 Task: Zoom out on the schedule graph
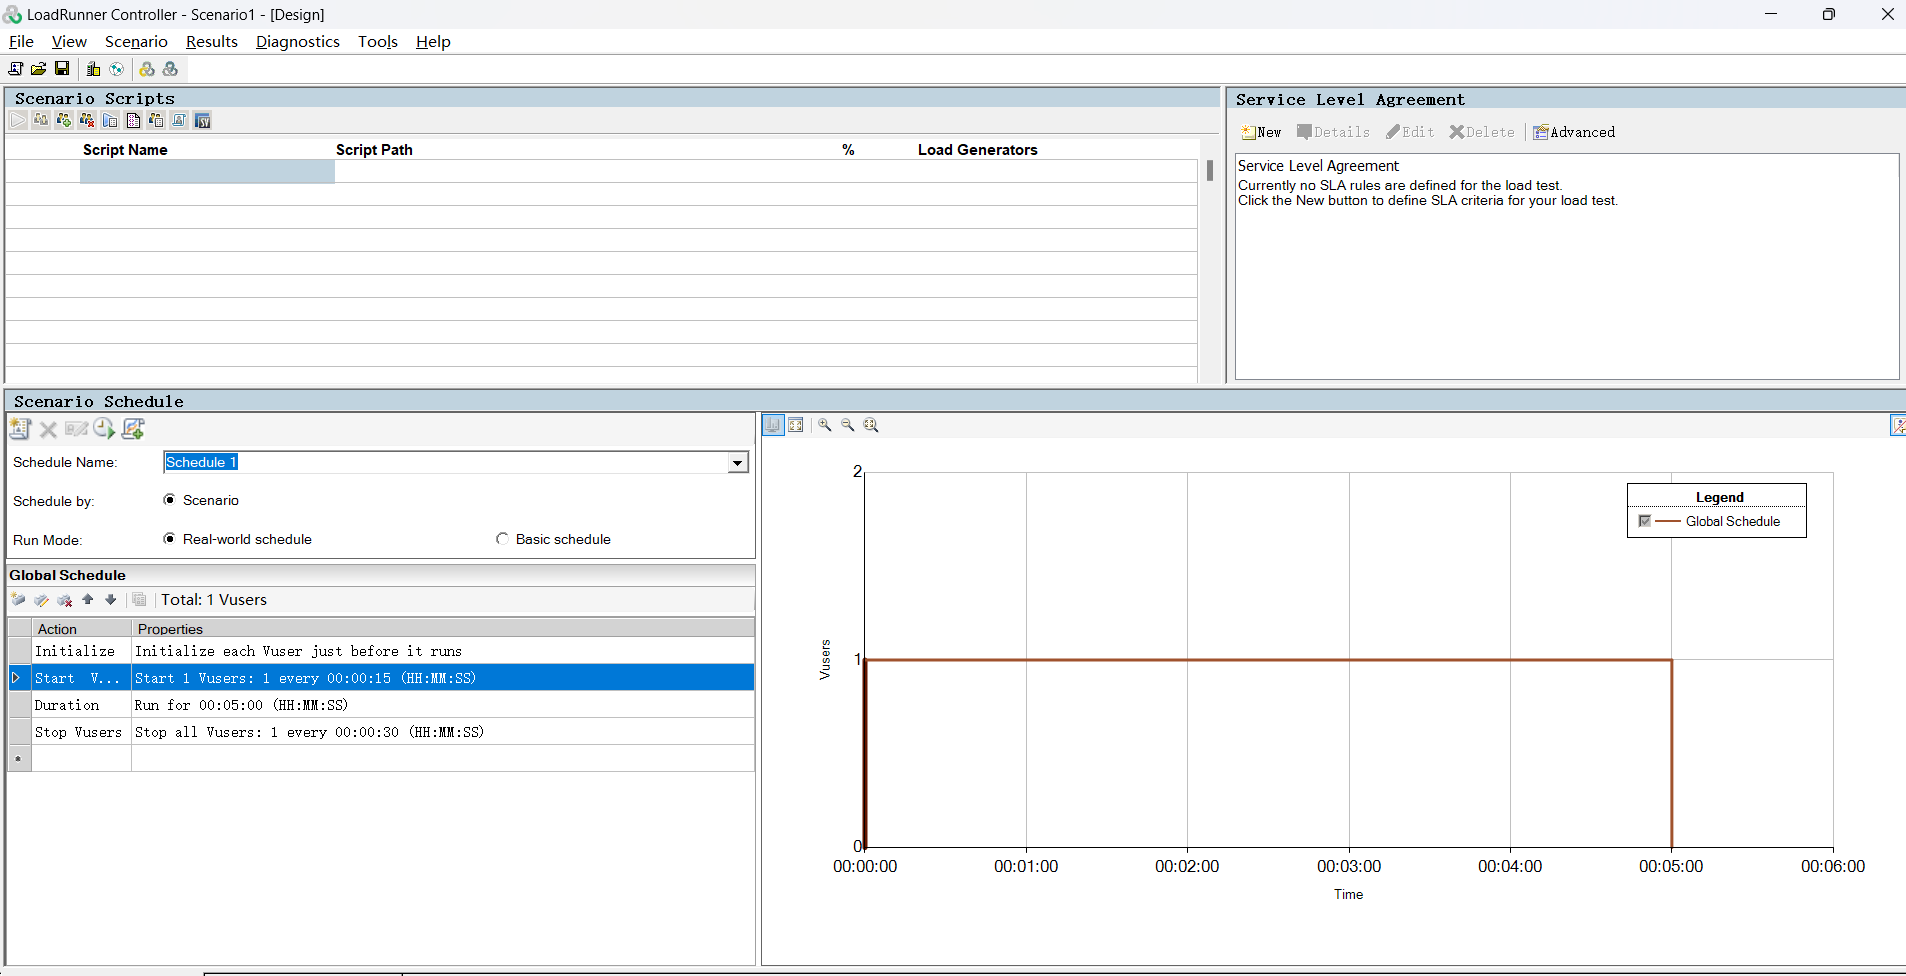point(848,425)
